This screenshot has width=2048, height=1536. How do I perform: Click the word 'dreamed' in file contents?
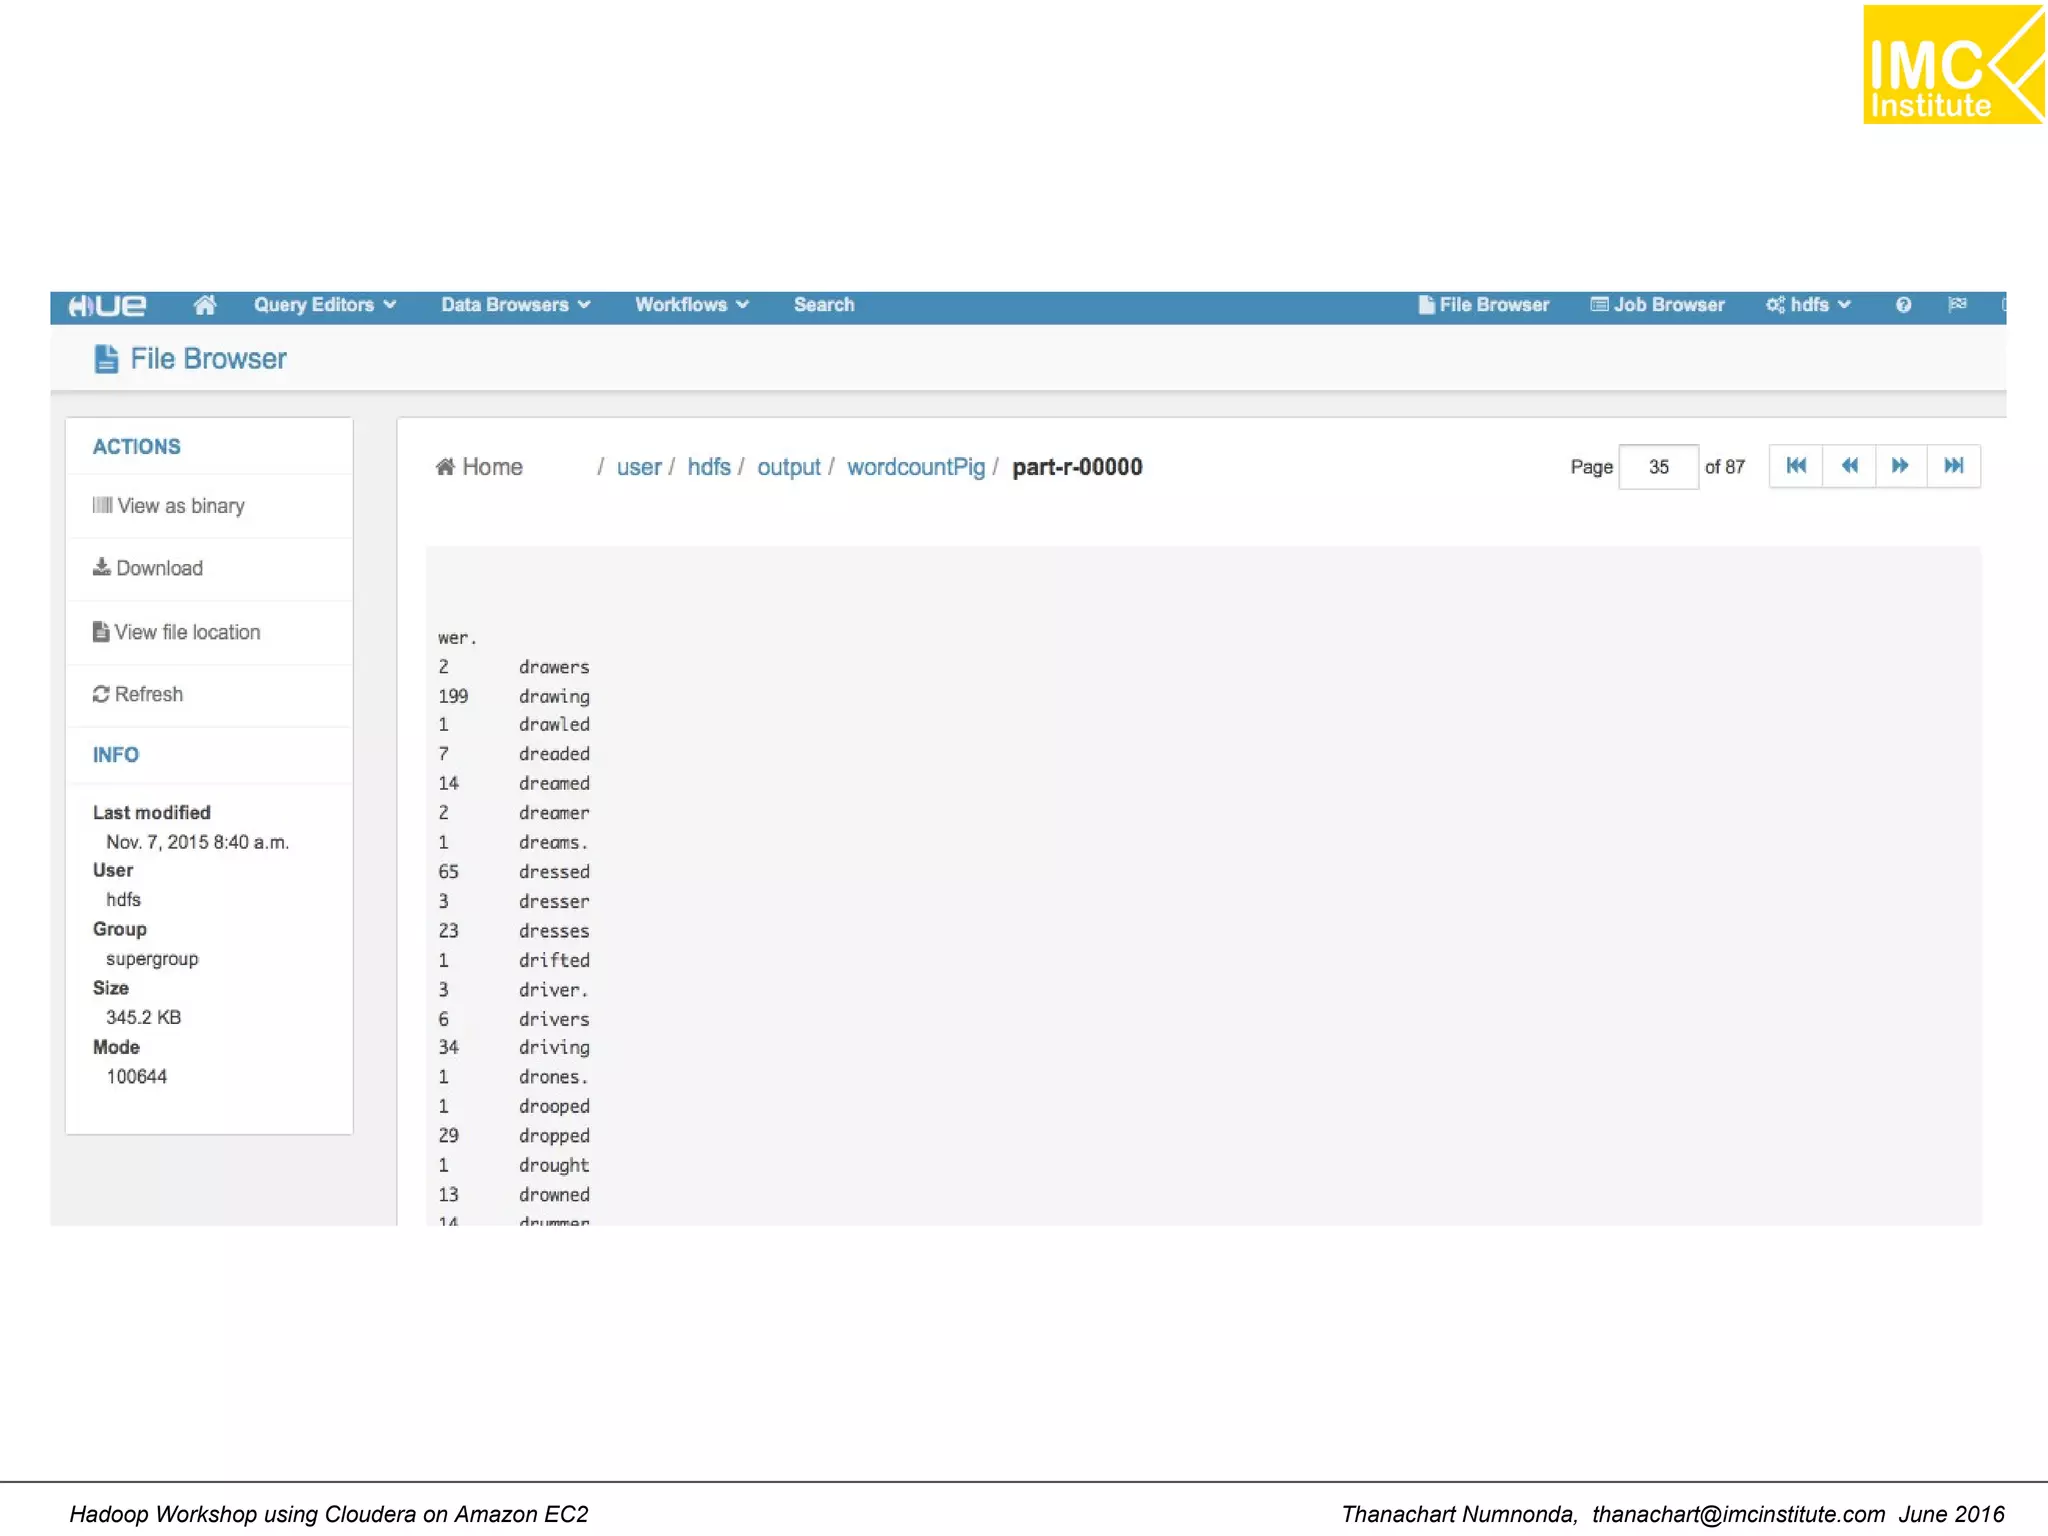(554, 784)
